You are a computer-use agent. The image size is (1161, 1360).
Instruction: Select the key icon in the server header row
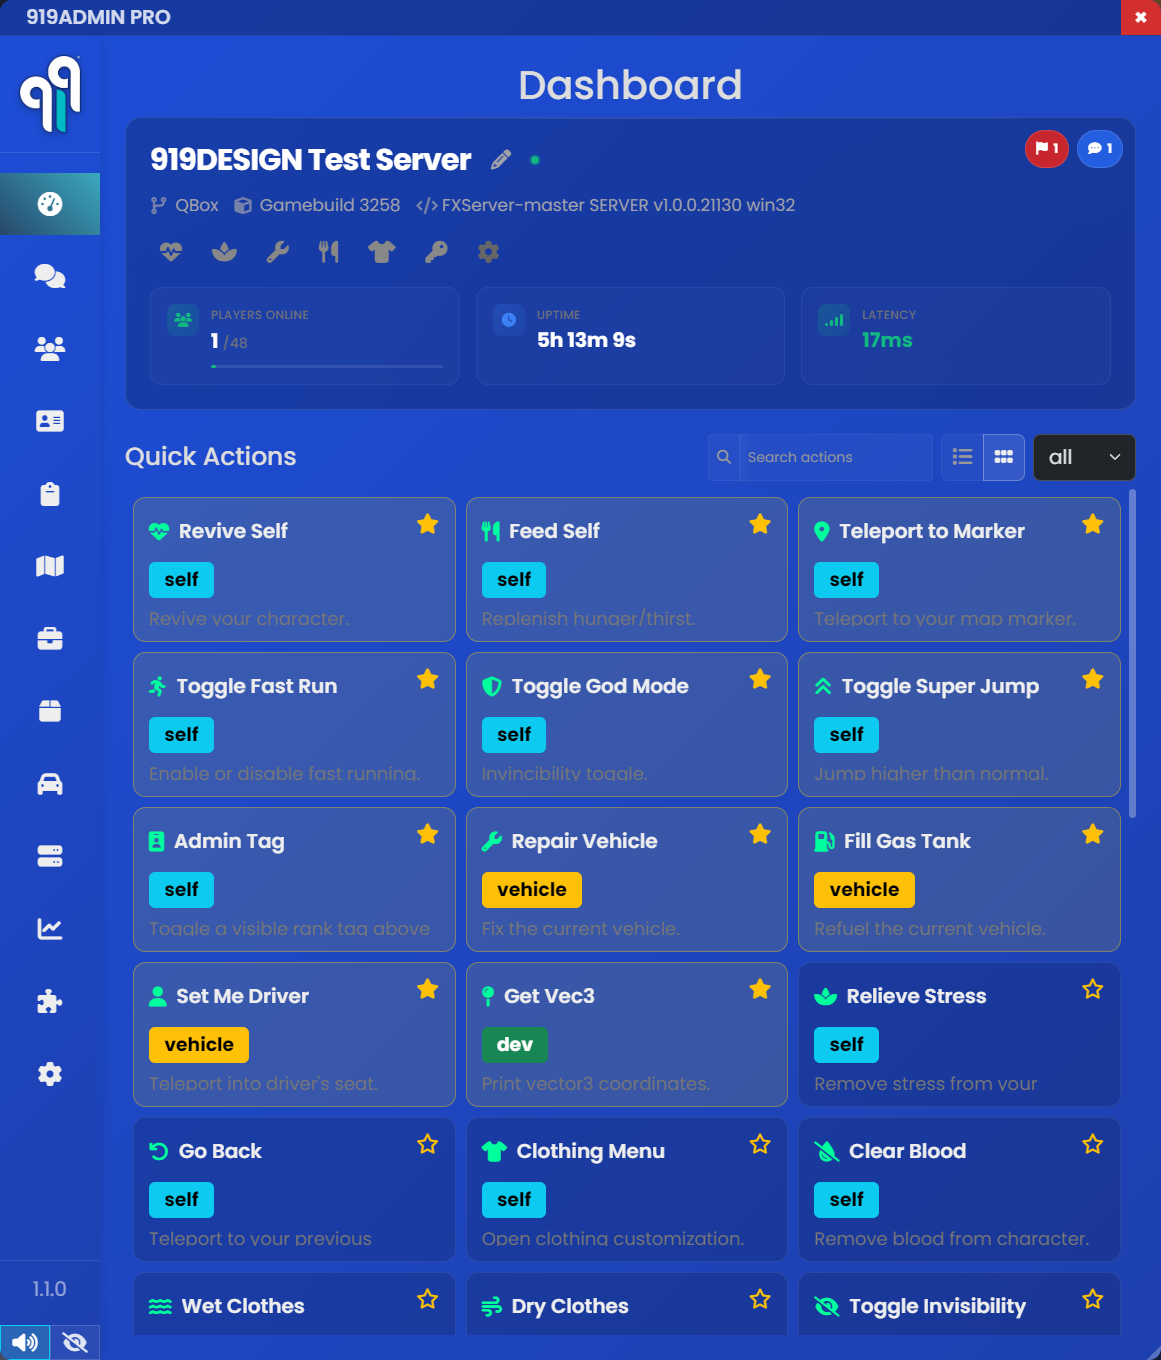435,252
